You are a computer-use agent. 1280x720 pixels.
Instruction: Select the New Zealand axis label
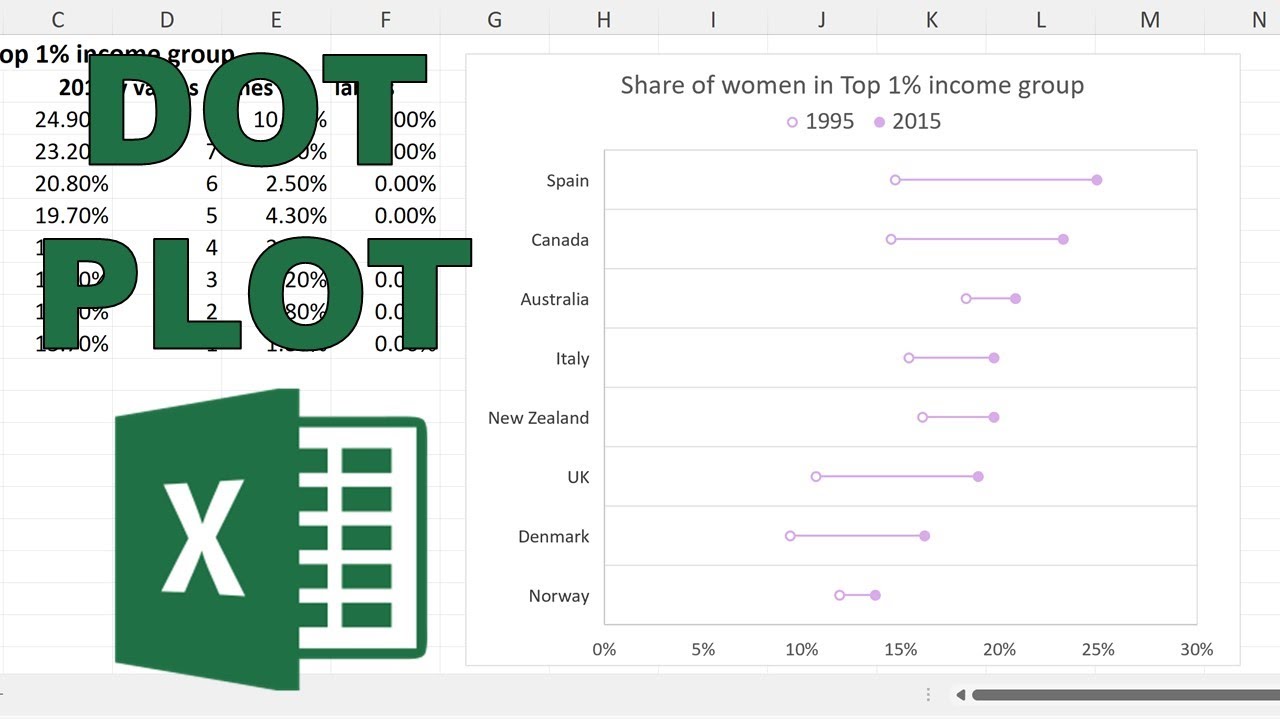(539, 418)
